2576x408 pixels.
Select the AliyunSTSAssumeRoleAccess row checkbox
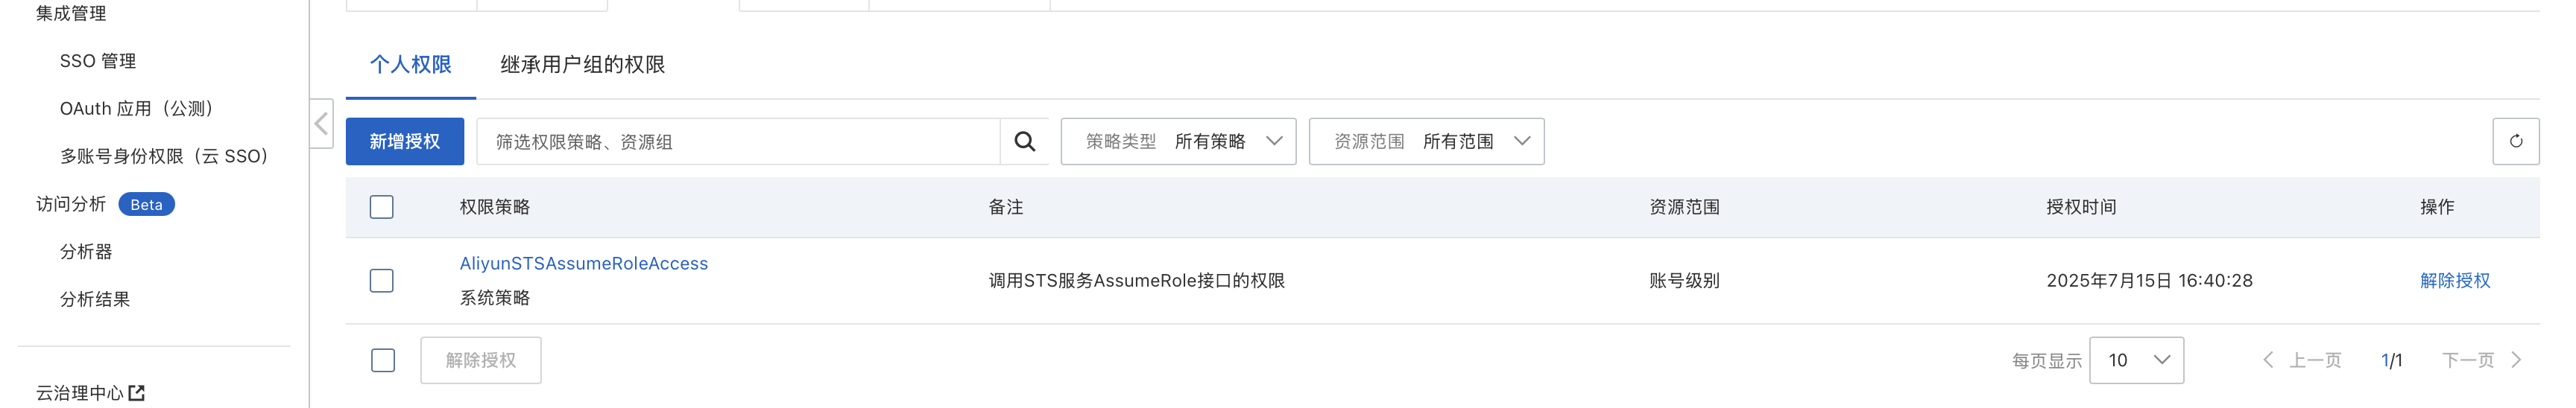click(x=382, y=281)
